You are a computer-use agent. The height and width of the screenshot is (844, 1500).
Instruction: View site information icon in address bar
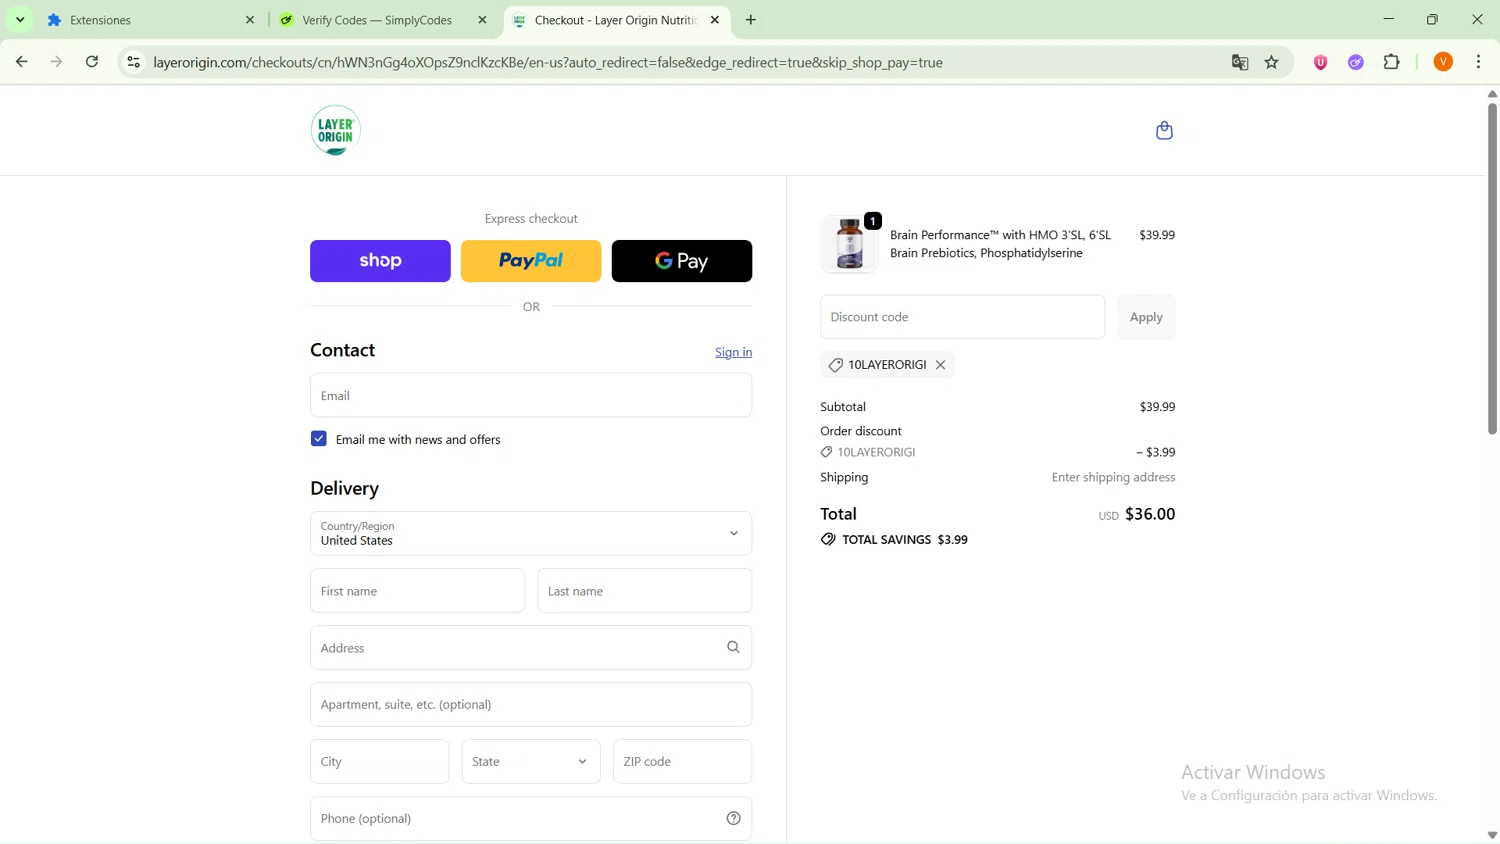pyautogui.click(x=133, y=62)
